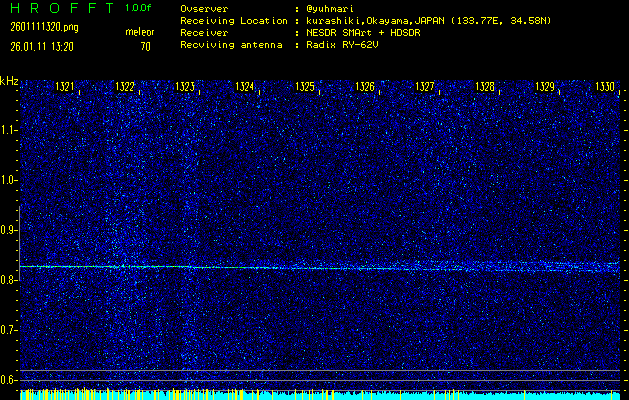This screenshot has width=629, height=400.
Task: Select the 1323 time marker
Action: 185,88
